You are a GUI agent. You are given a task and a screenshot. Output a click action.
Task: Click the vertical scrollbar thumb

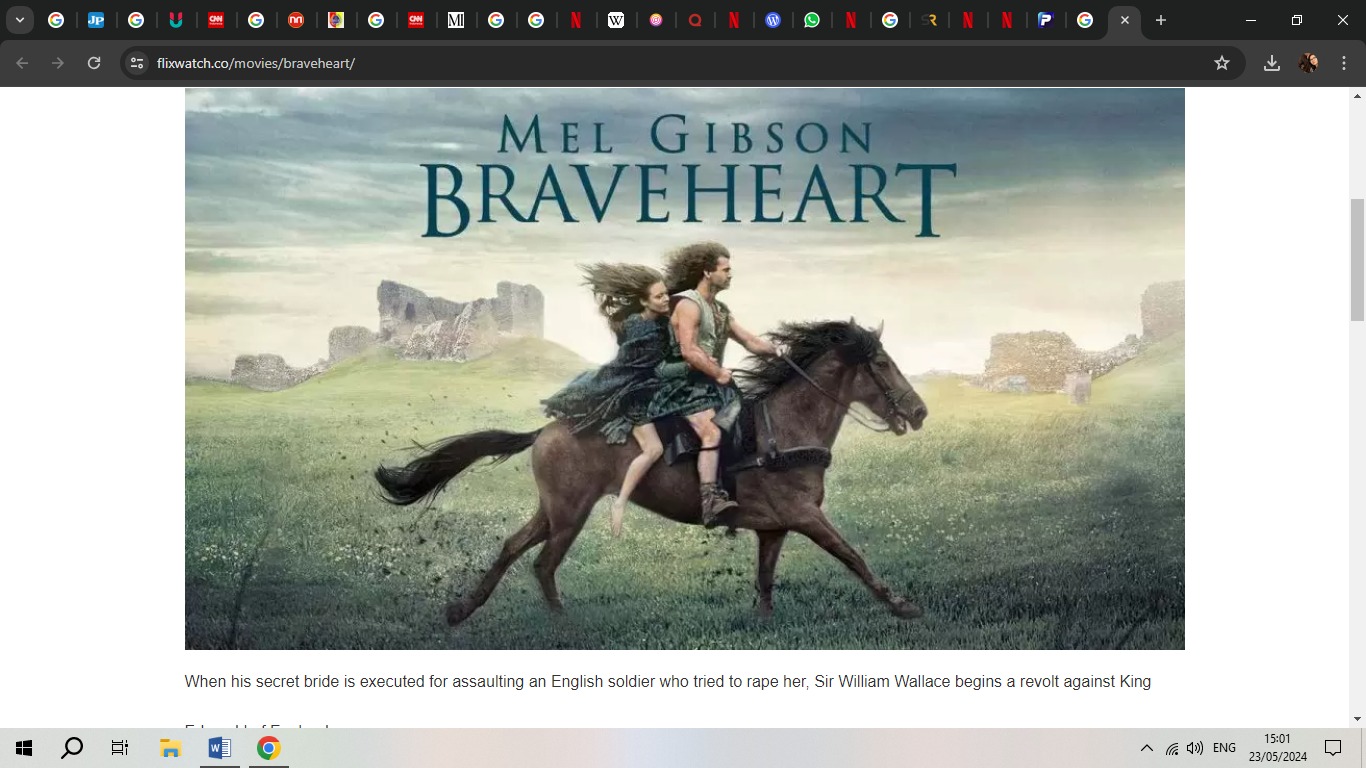coord(1358,260)
